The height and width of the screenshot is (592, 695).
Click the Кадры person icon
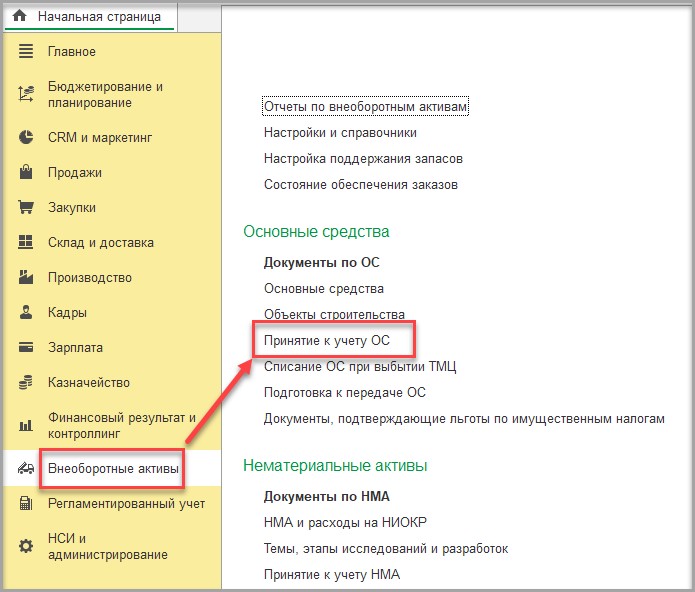(26, 312)
